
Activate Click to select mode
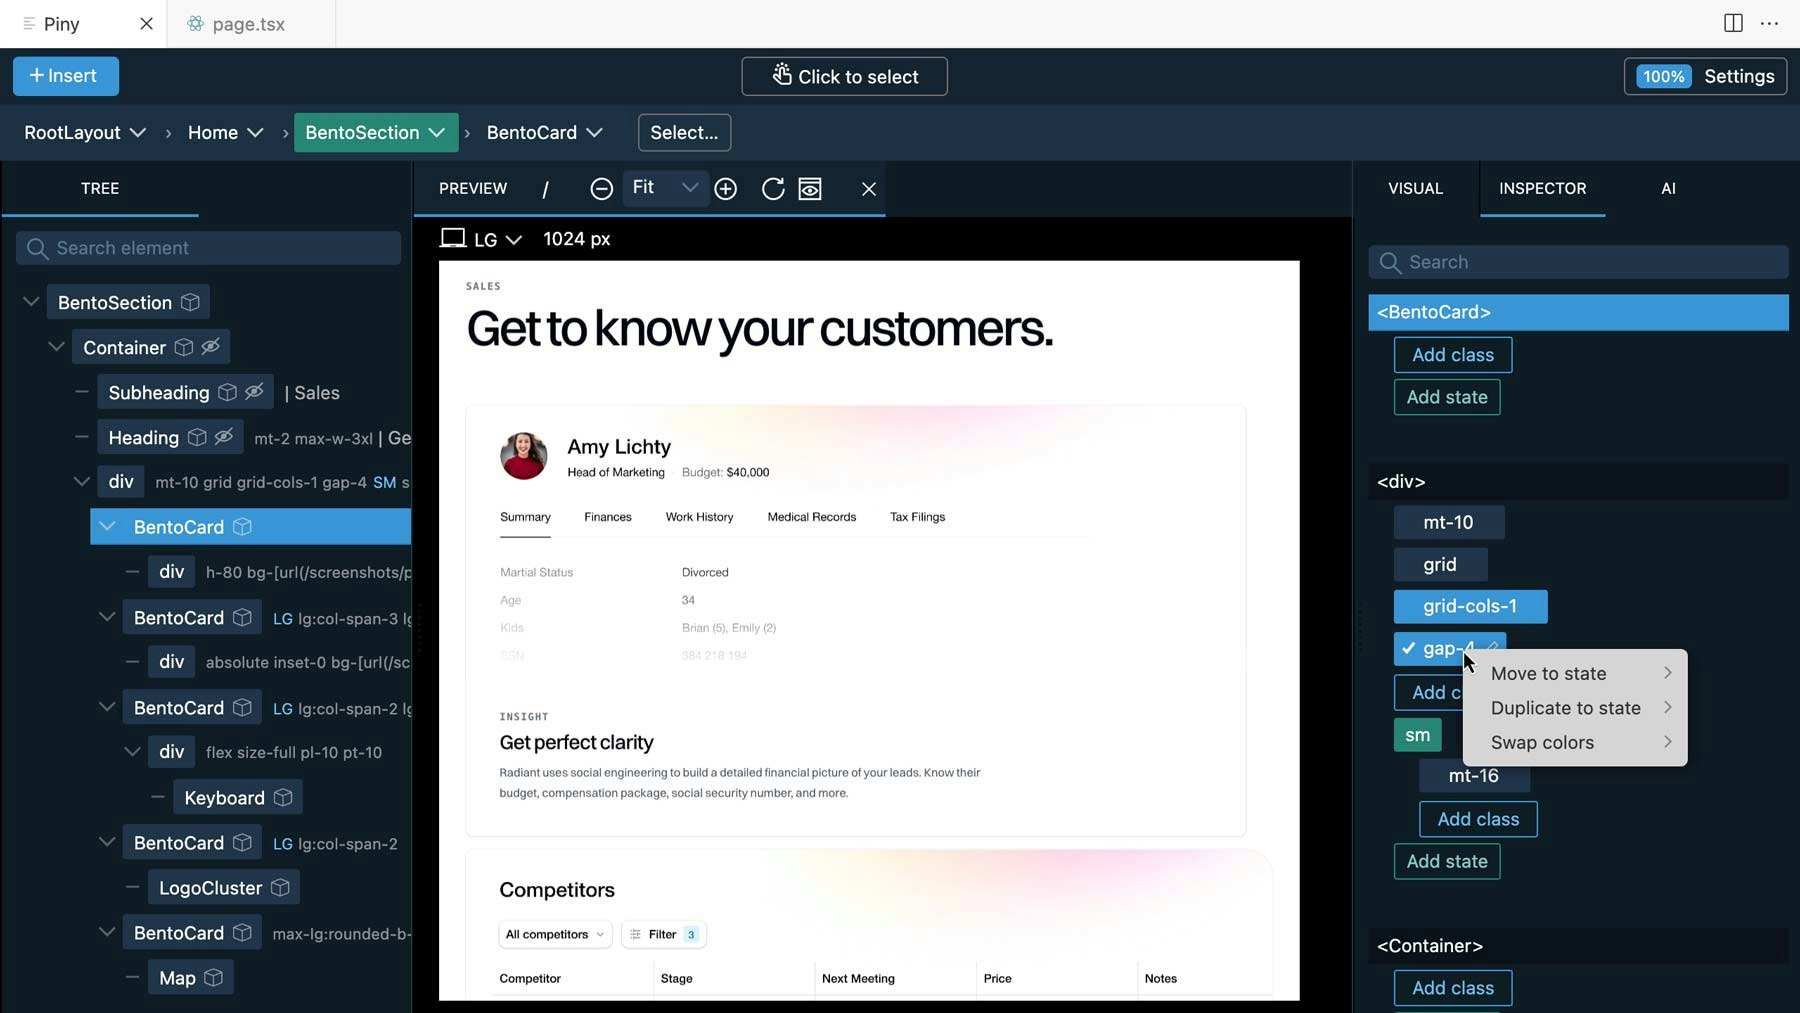[844, 76]
